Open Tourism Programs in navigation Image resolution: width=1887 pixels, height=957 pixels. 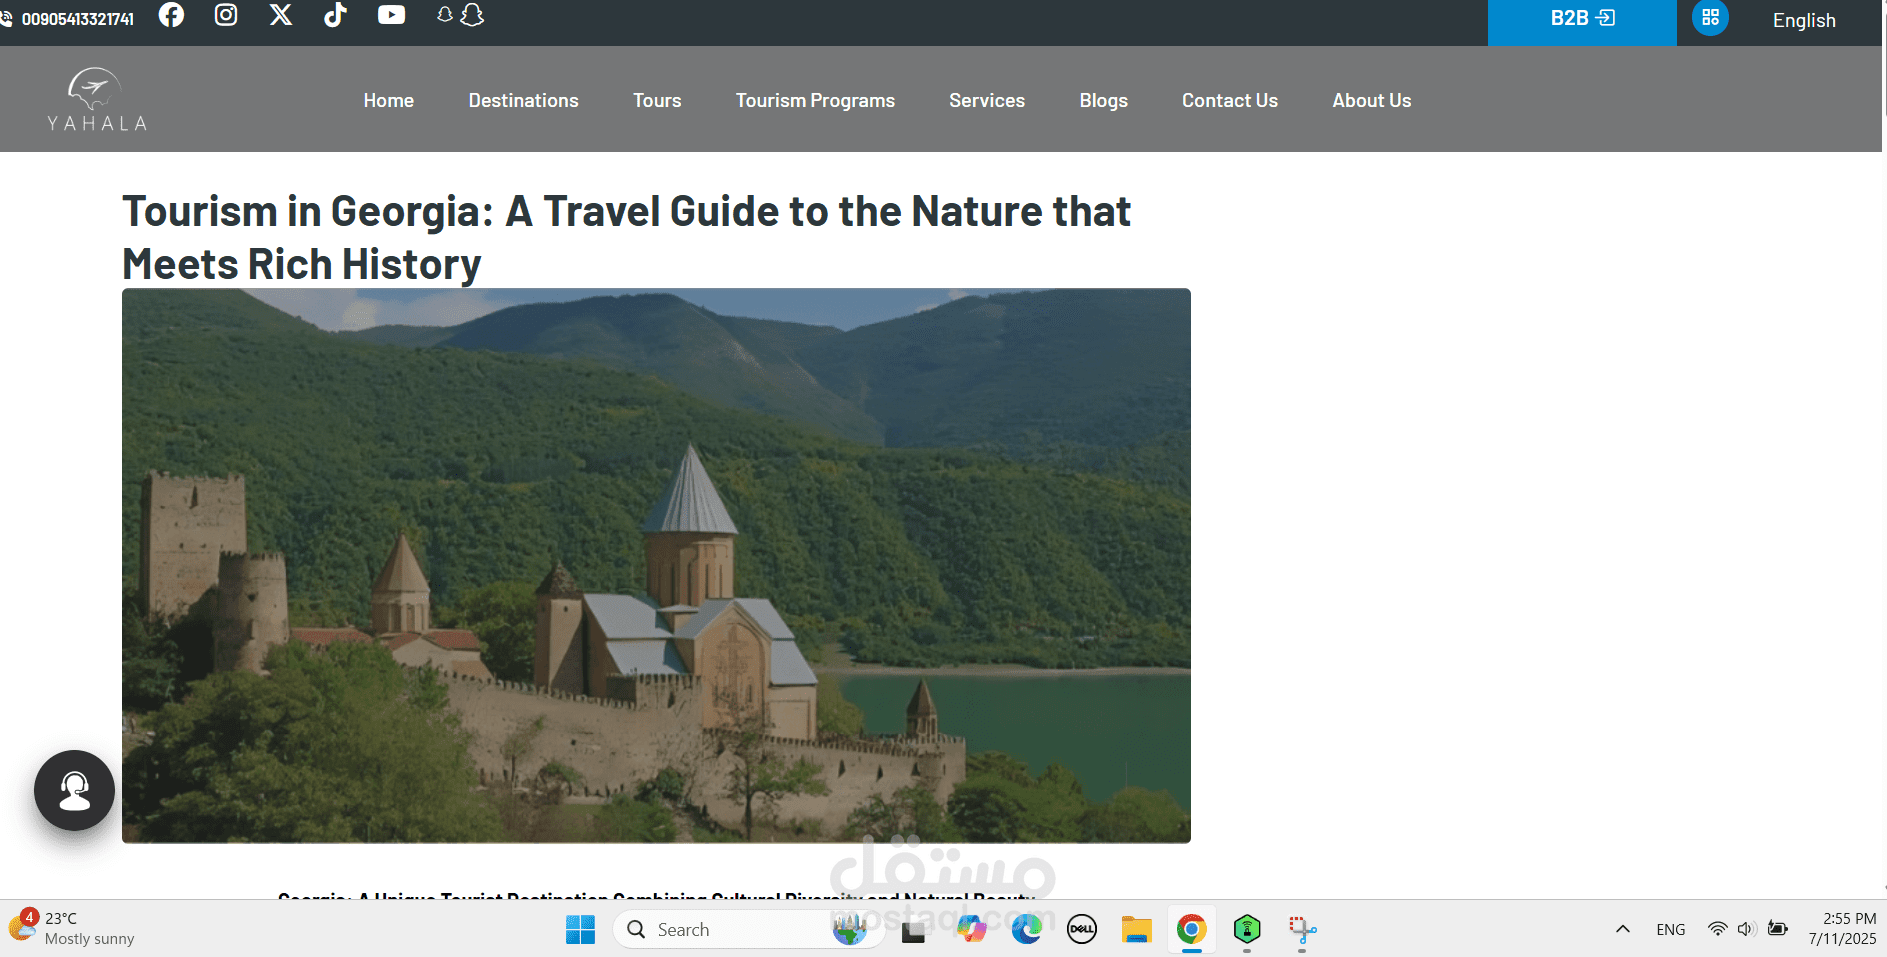815,101
